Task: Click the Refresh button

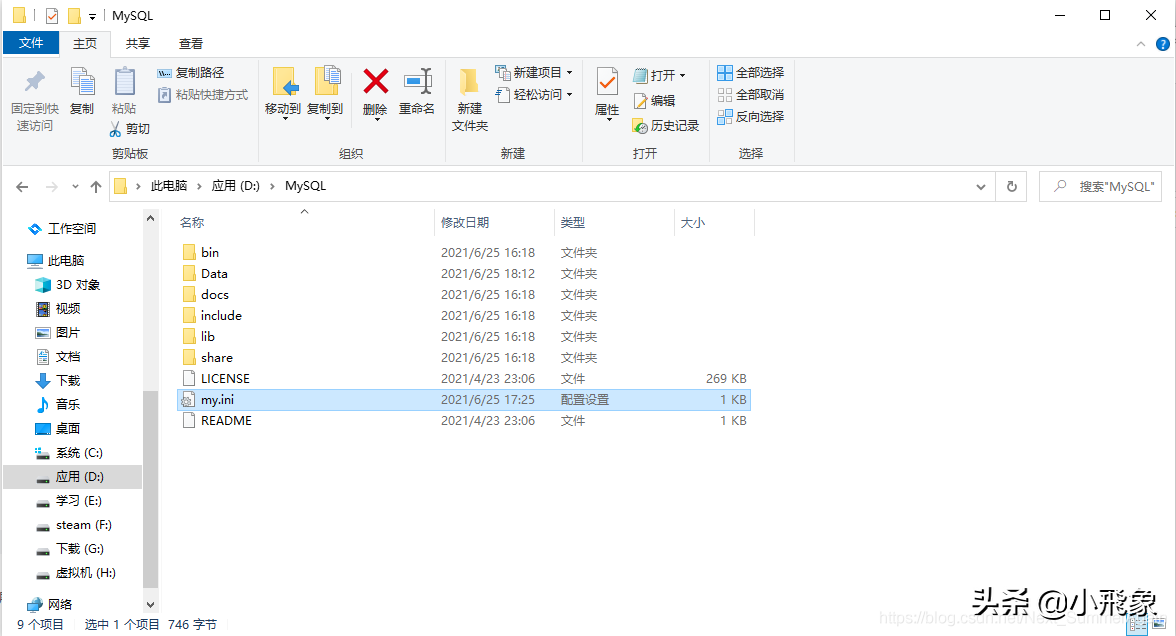Action: [1012, 187]
